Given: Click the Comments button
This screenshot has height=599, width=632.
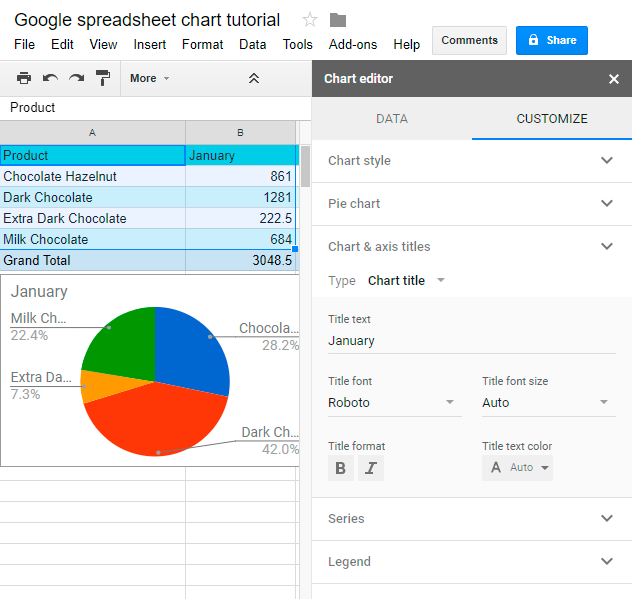Looking at the screenshot, I should tap(469, 40).
